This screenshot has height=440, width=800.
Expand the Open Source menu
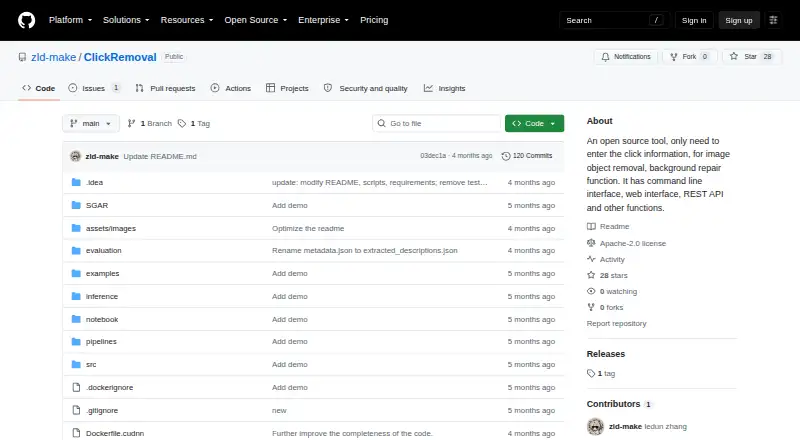tap(256, 20)
